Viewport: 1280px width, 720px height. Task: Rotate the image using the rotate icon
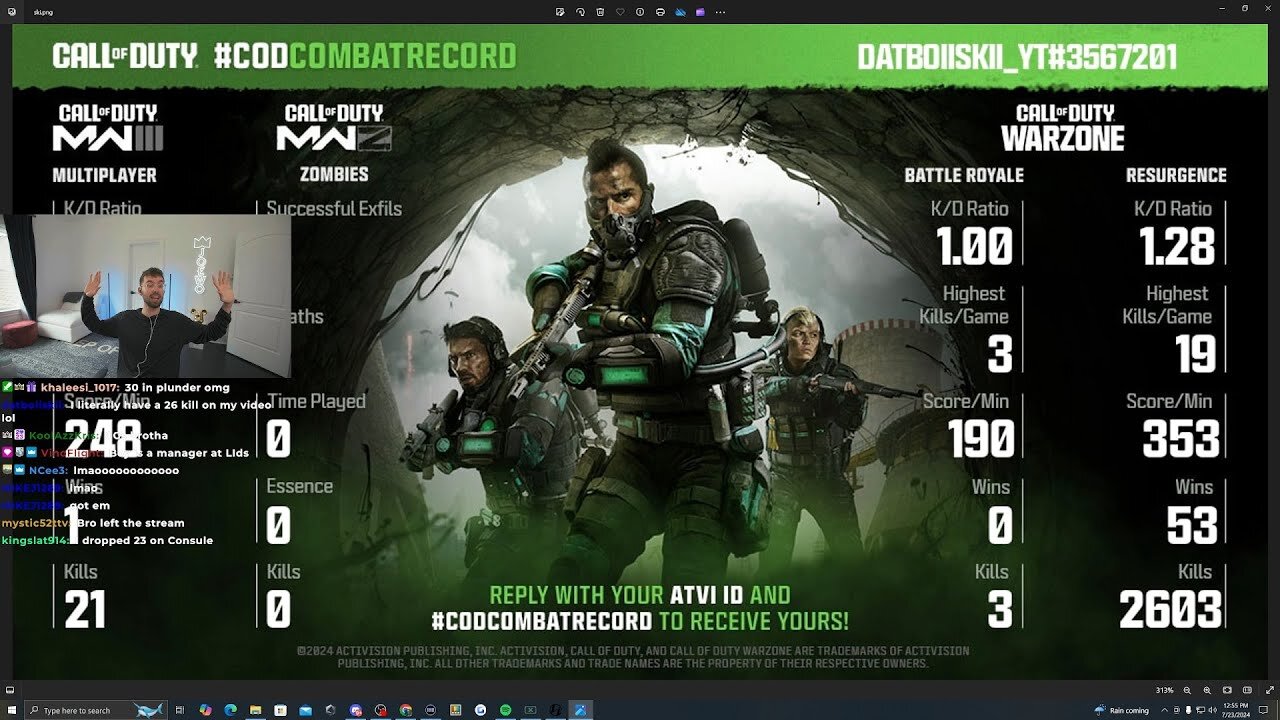tap(580, 12)
